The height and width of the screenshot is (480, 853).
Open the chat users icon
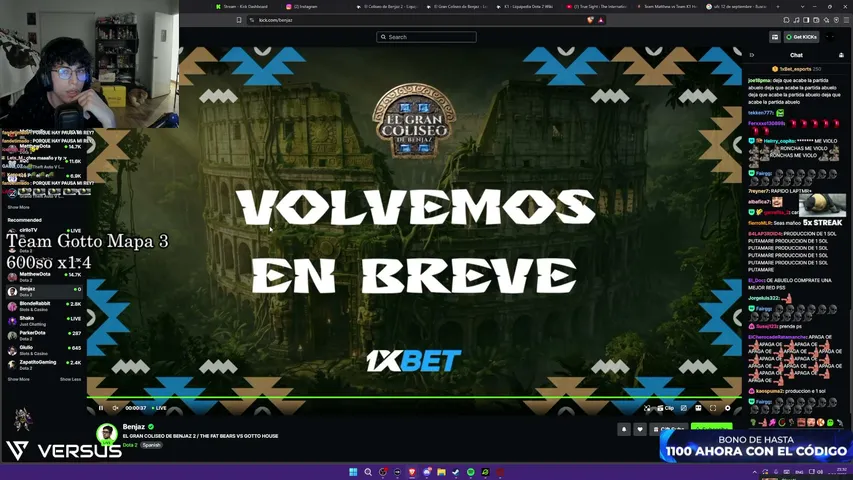(x=841, y=55)
